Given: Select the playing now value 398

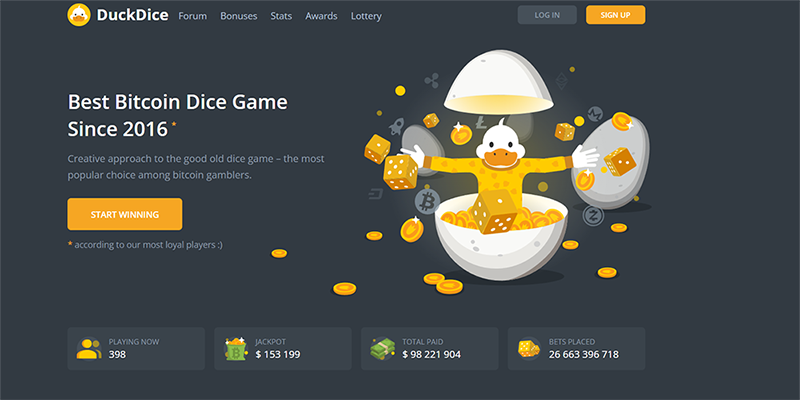Looking at the screenshot, I should point(117,354).
